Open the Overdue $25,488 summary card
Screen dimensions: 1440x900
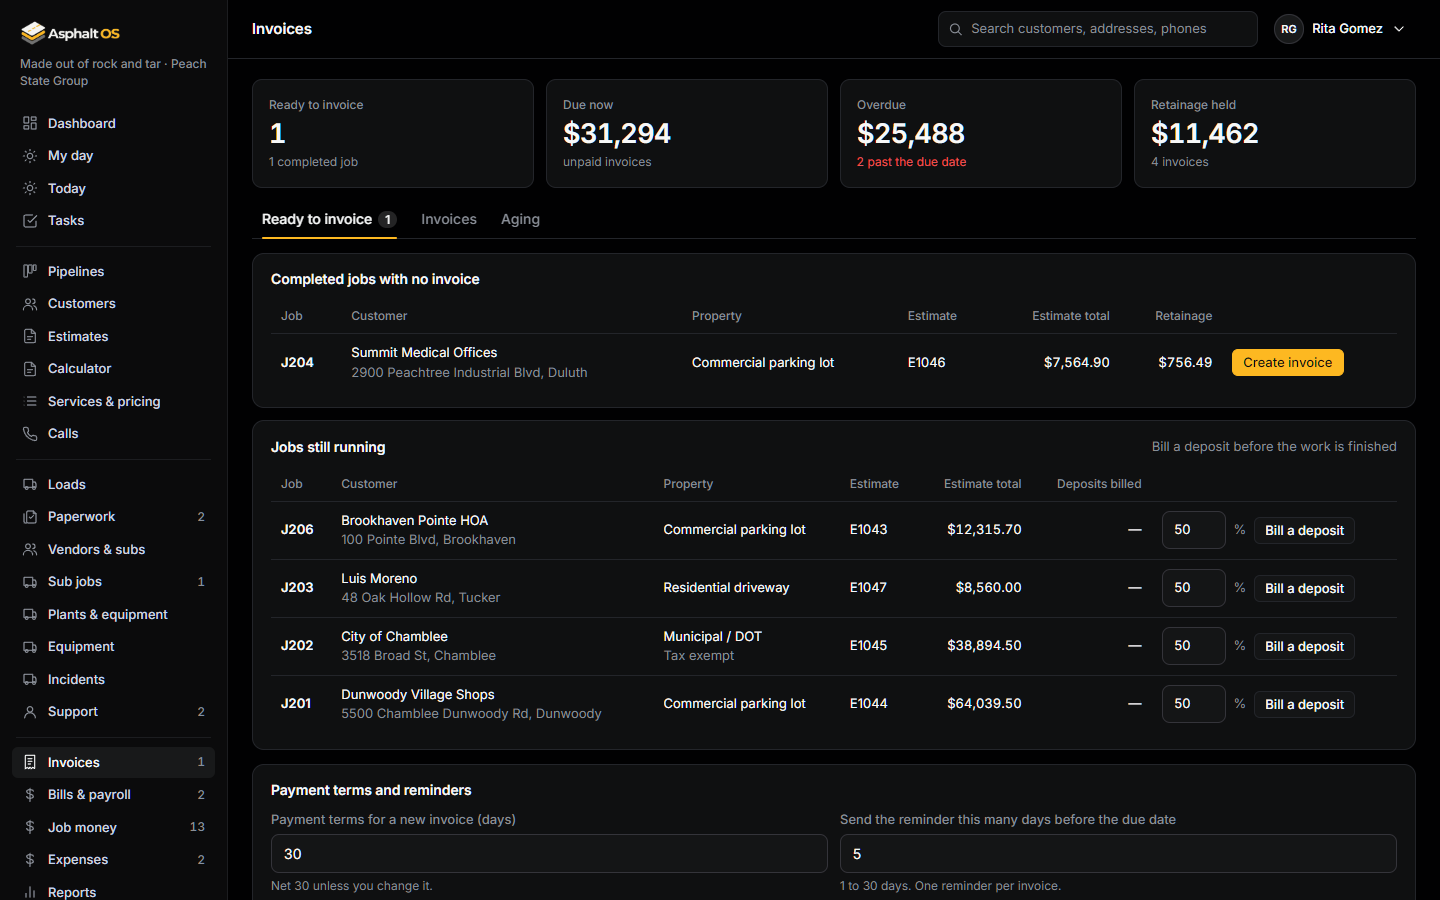coord(981,134)
